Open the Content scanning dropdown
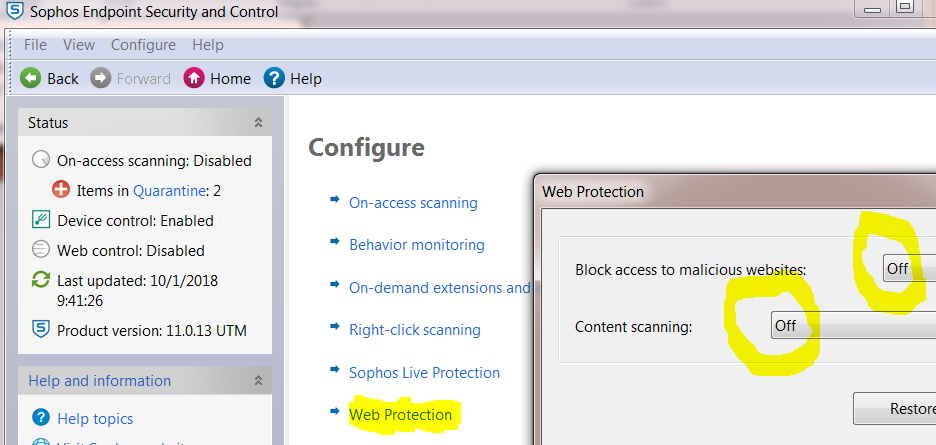The image size is (936, 445). click(x=854, y=325)
